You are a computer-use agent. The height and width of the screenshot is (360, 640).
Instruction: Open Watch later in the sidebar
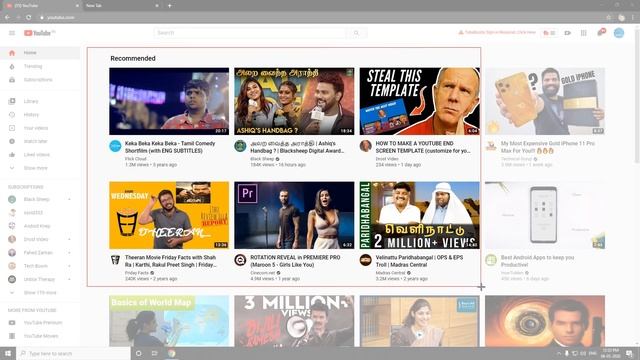tap(40, 141)
